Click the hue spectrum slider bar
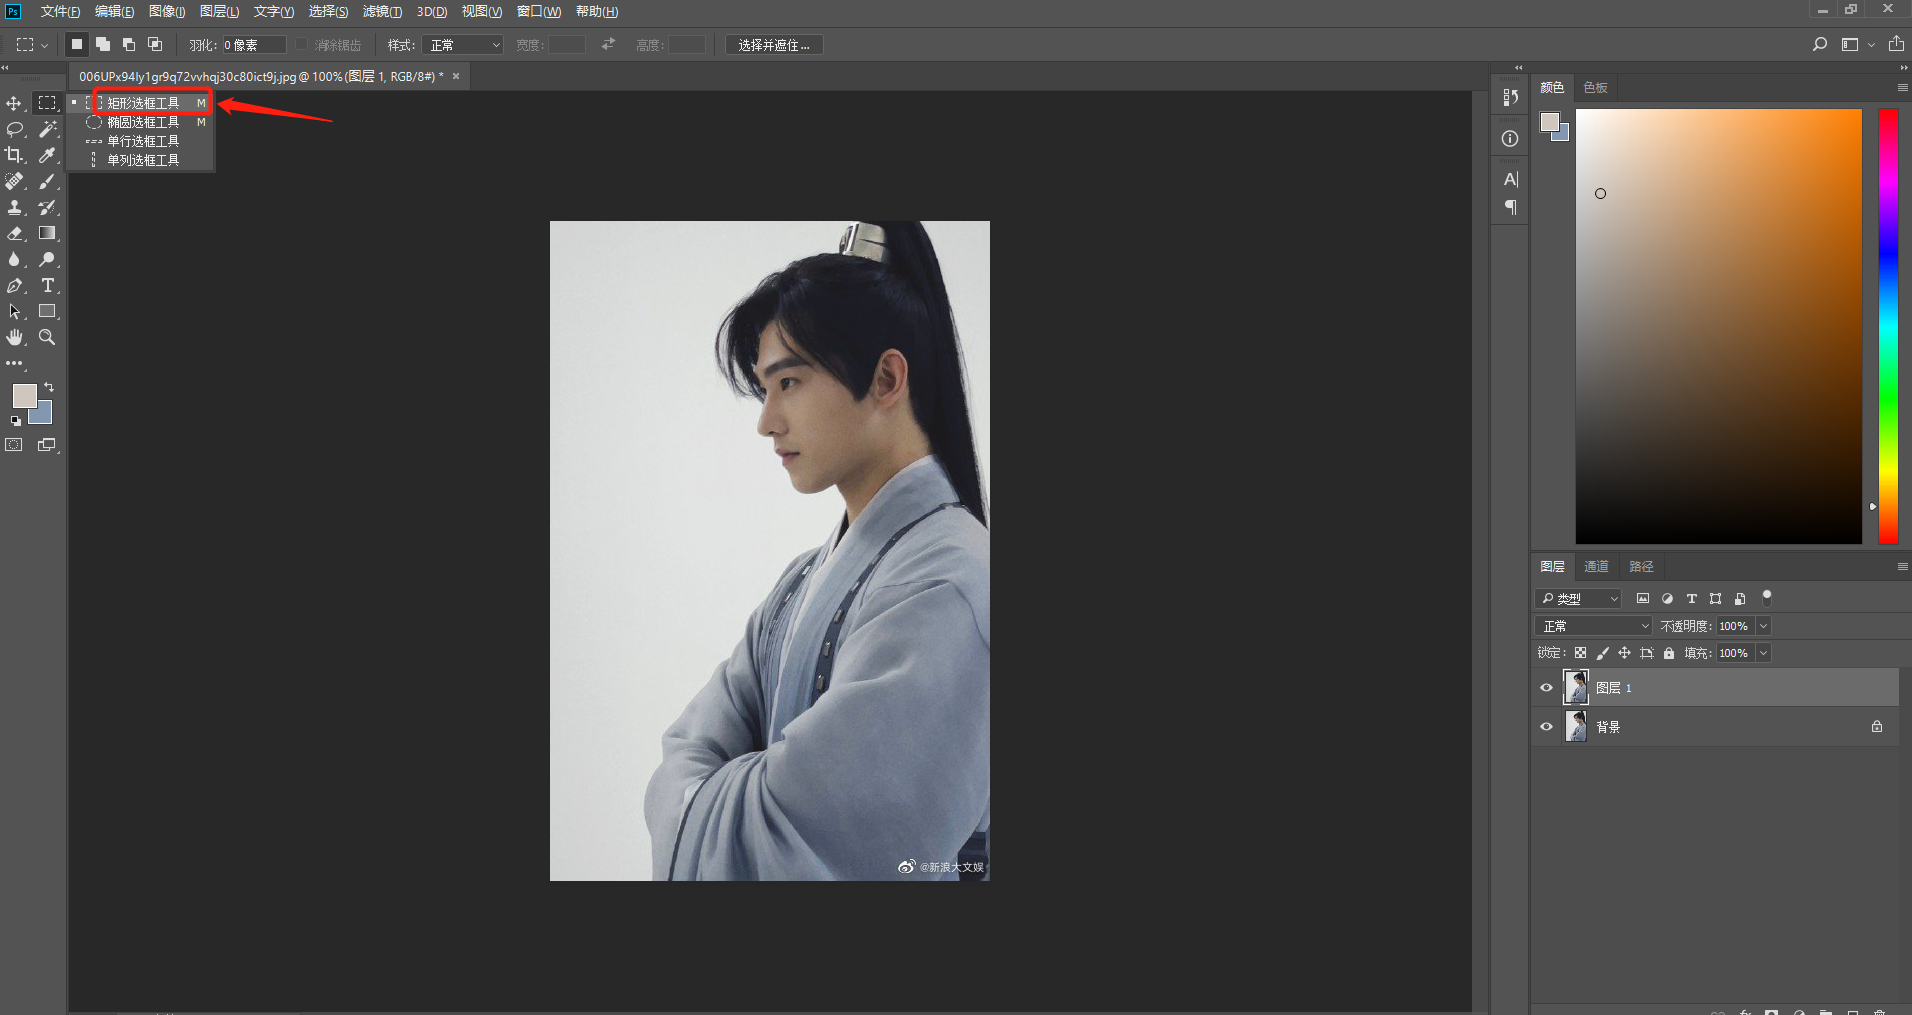This screenshot has width=1912, height=1015. point(1888,326)
